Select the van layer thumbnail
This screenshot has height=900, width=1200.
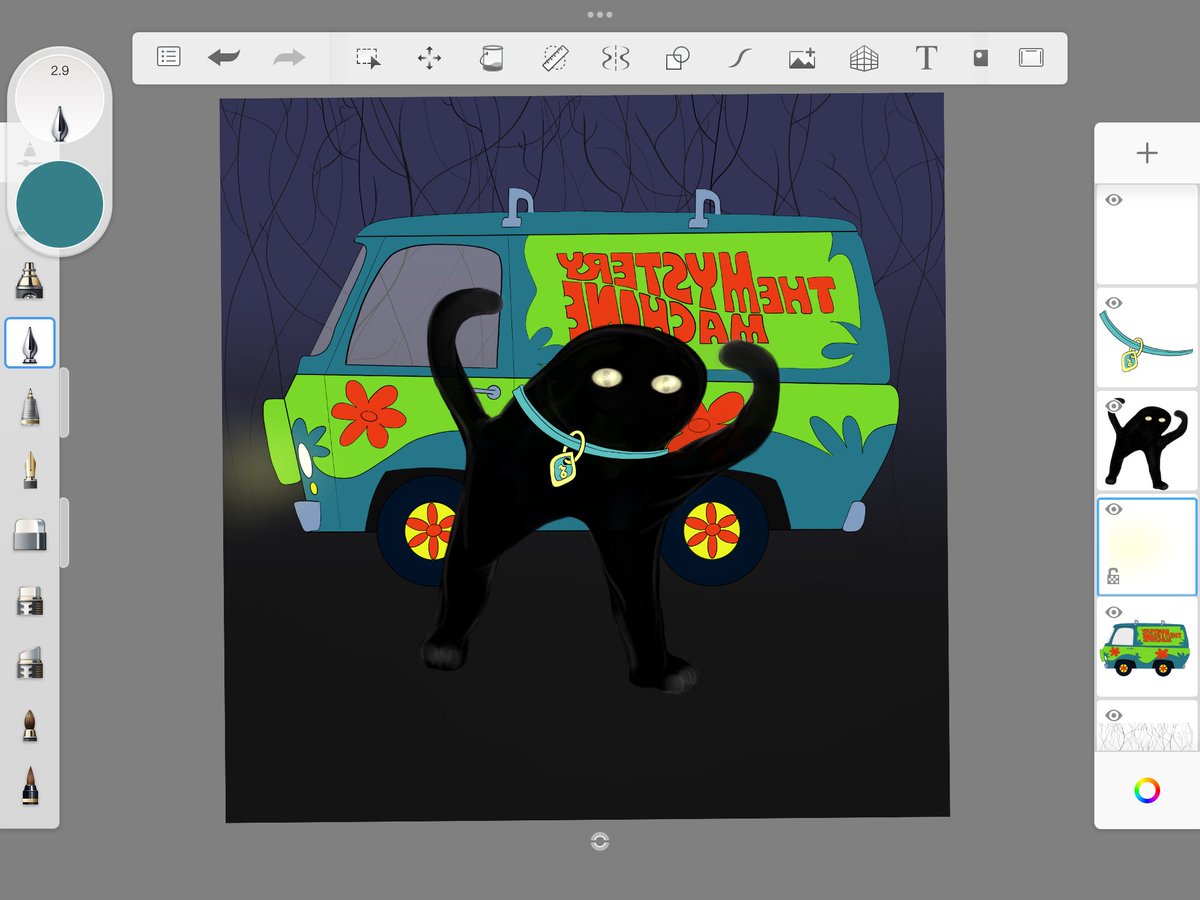(x=1147, y=647)
